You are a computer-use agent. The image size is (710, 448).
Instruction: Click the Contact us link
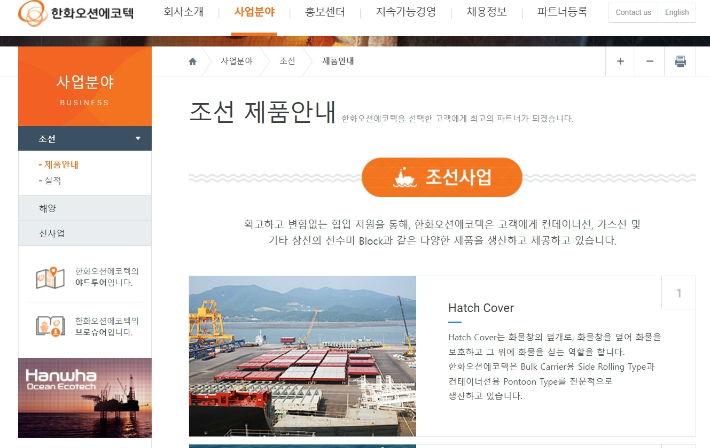pyautogui.click(x=633, y=13)
